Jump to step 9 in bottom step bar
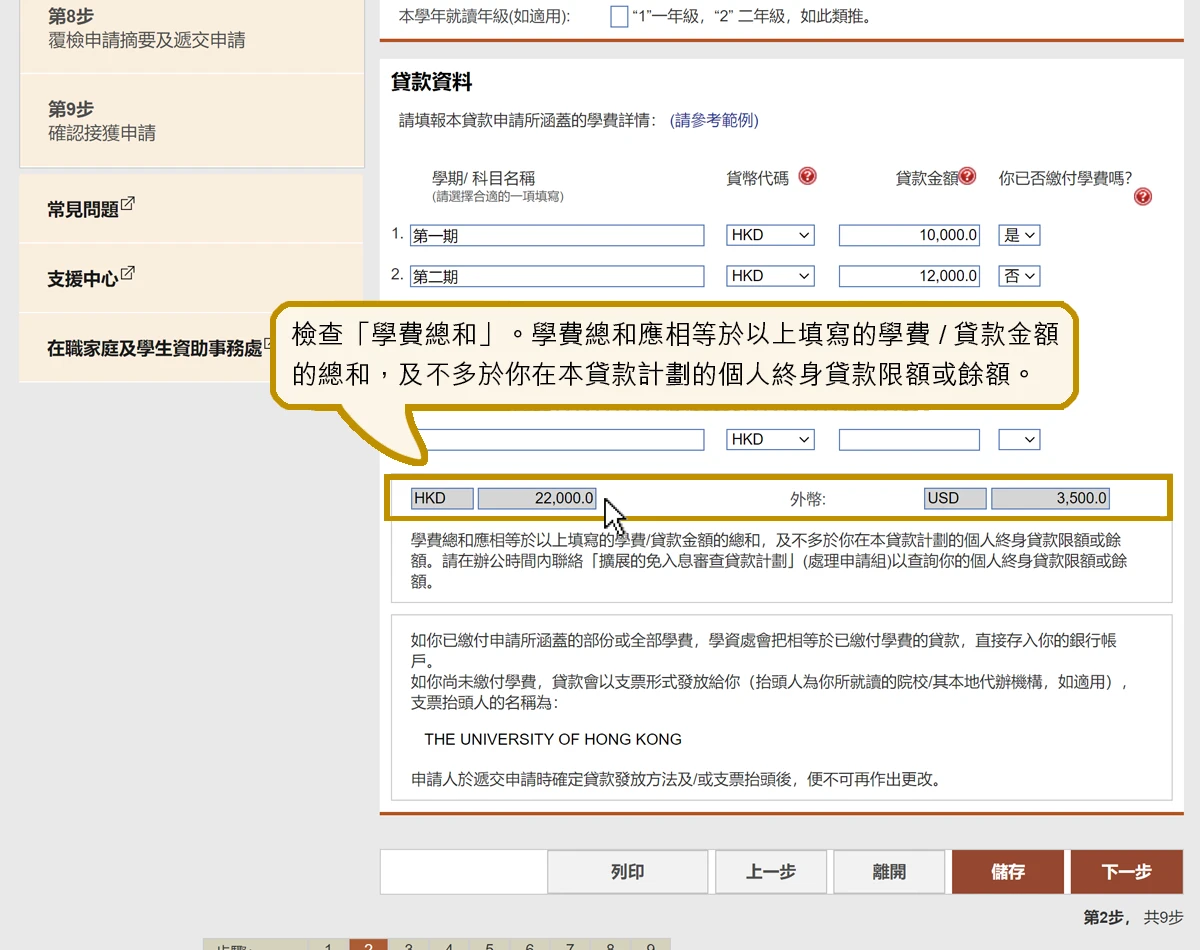This screenshot has height=950, width=1200. [x=650, y=945]
